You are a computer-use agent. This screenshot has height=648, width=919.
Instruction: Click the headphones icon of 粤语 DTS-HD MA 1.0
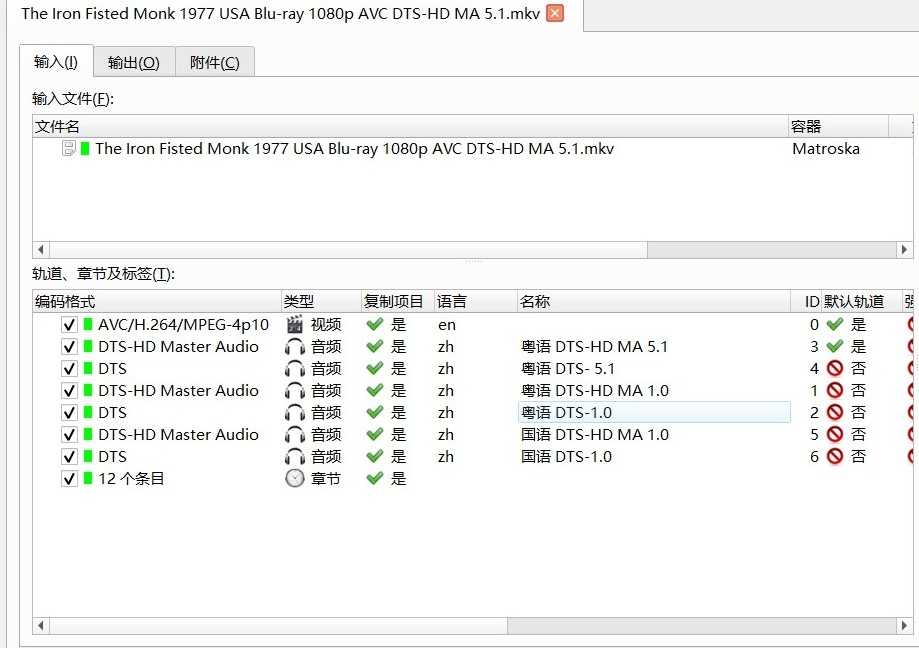point(295,391)
